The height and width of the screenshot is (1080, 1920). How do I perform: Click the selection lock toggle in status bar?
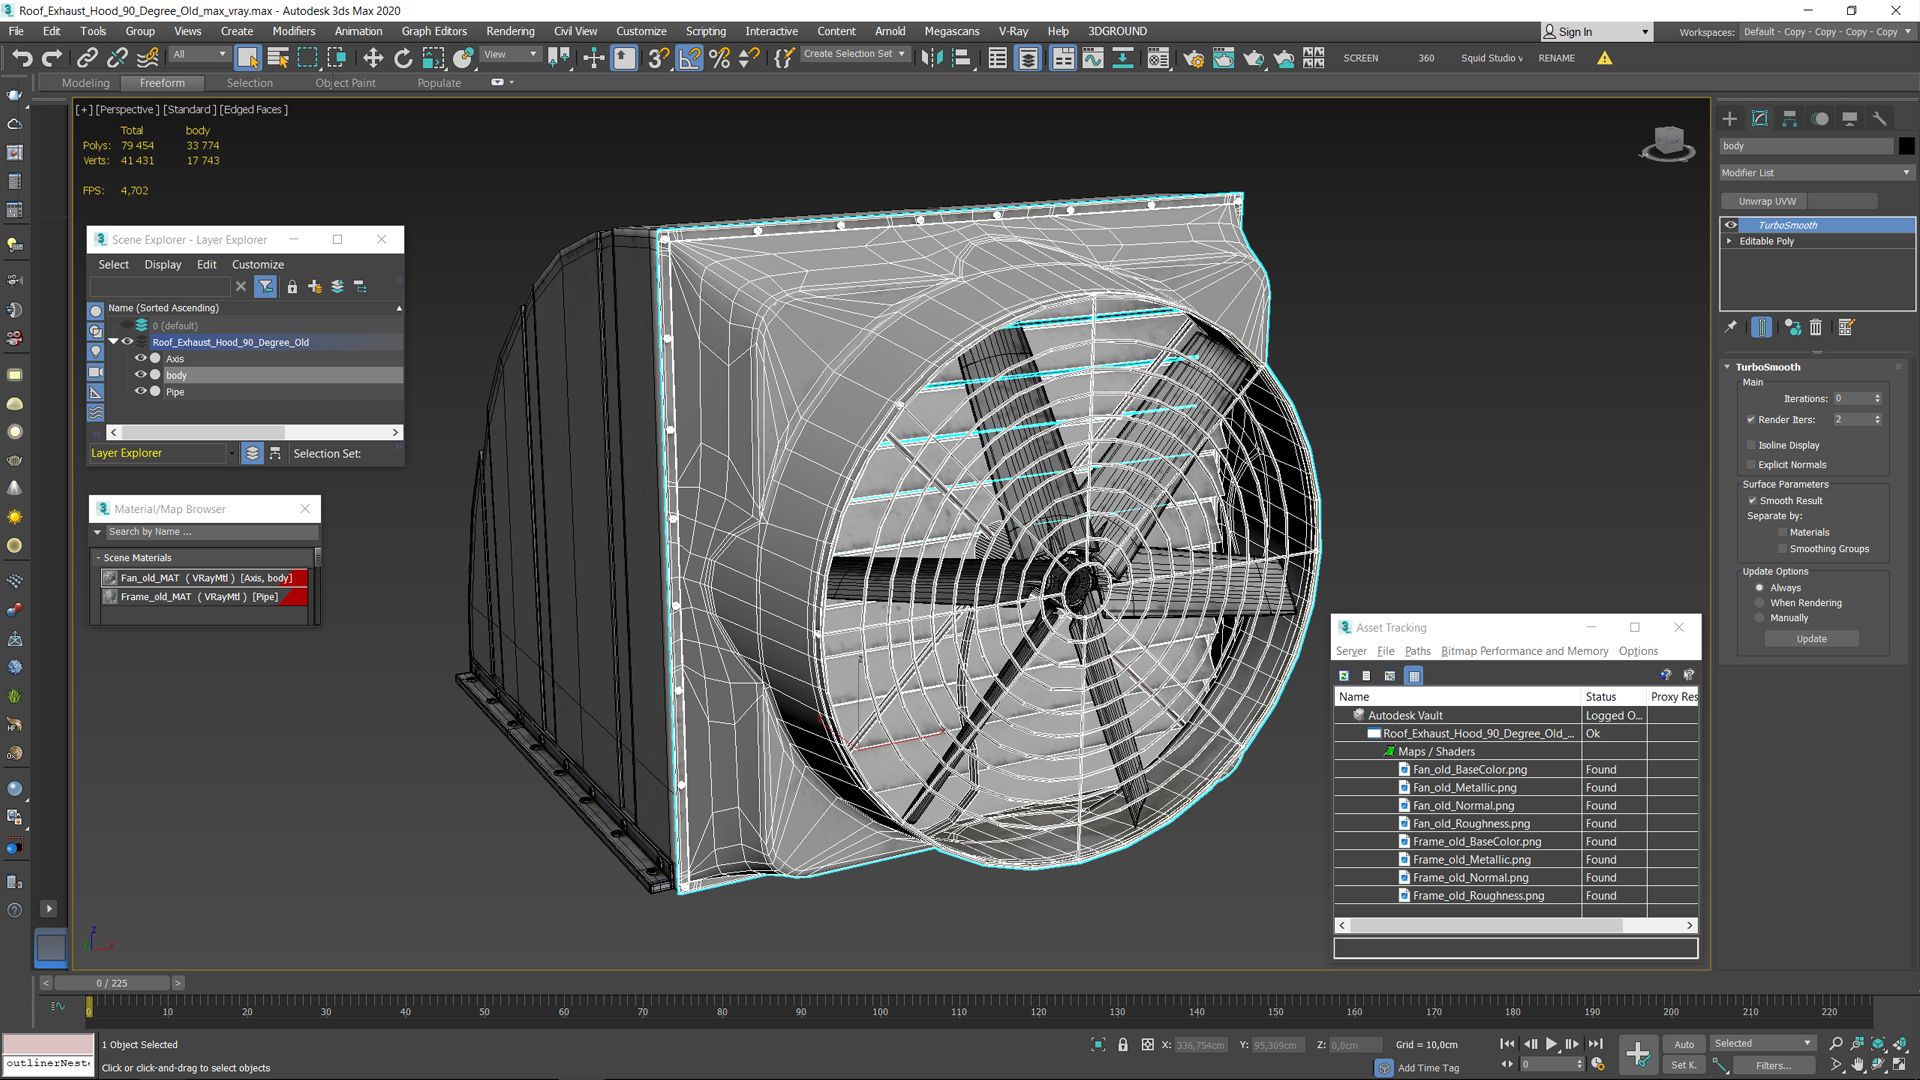1123,1045
